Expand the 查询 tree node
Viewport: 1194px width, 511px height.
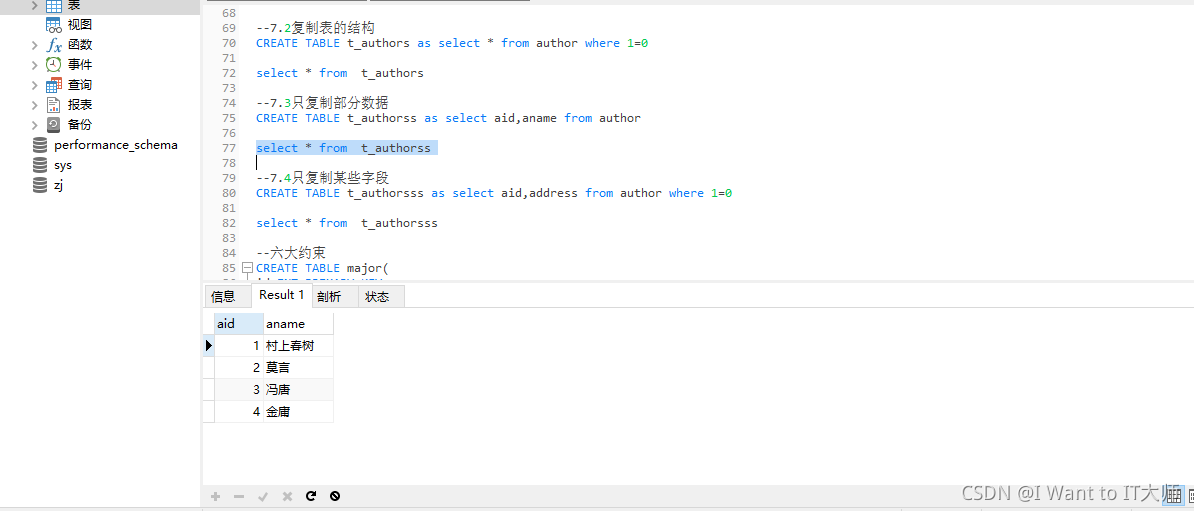(x=34, y=85)
